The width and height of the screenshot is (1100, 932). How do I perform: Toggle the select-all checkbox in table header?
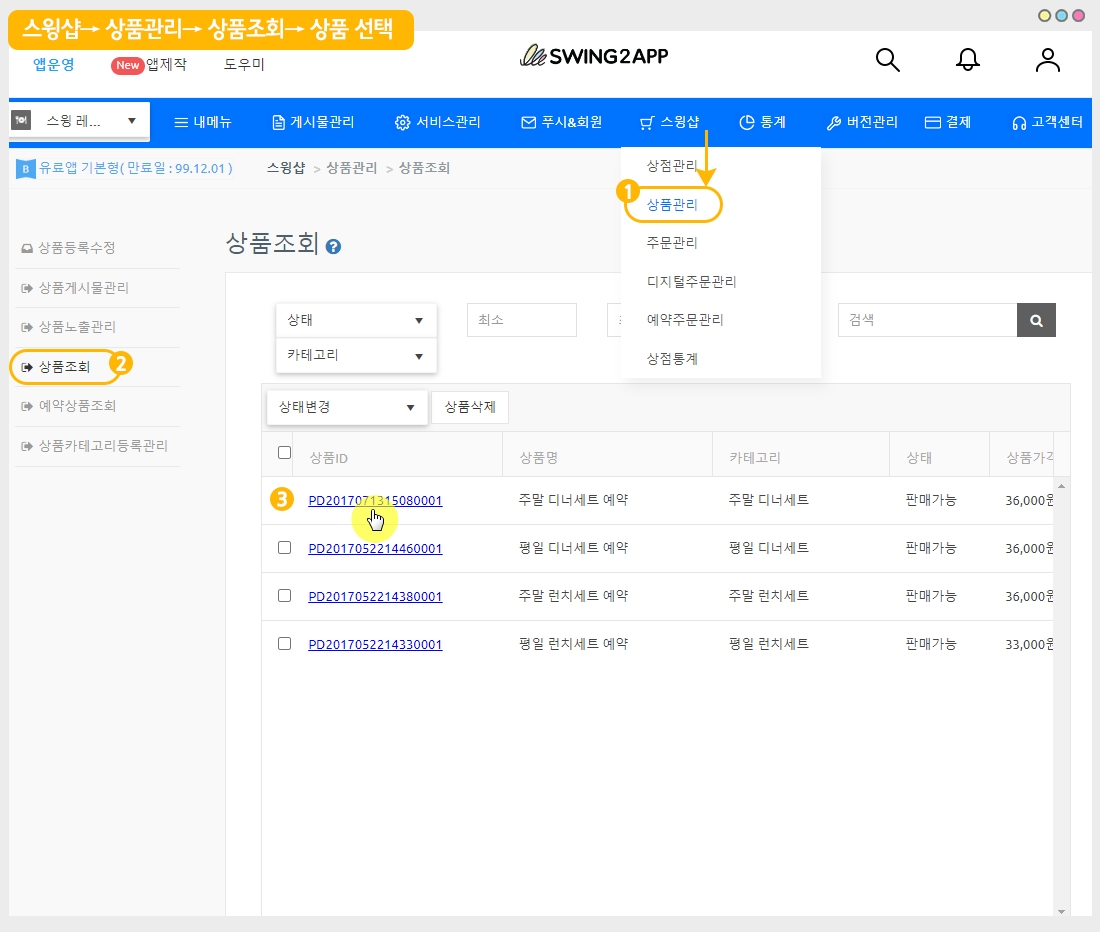[284, 453]
